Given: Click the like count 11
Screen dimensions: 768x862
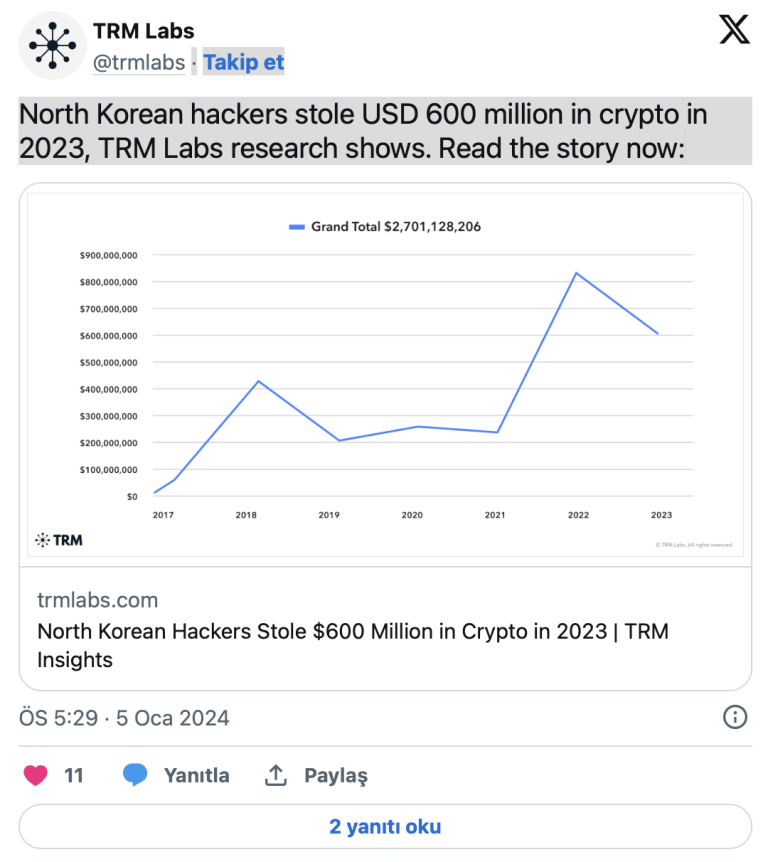Looking at the screenshot, I should [74, 775].
